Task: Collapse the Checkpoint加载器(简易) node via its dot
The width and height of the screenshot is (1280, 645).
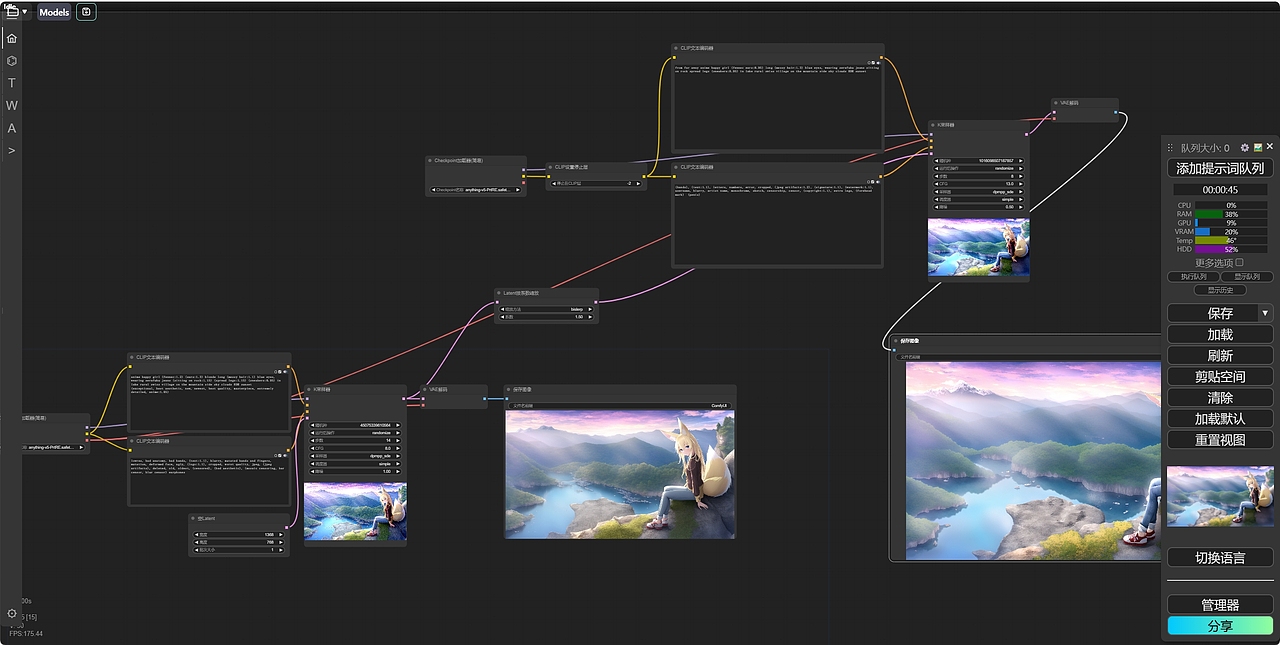Action: (430, 161)
